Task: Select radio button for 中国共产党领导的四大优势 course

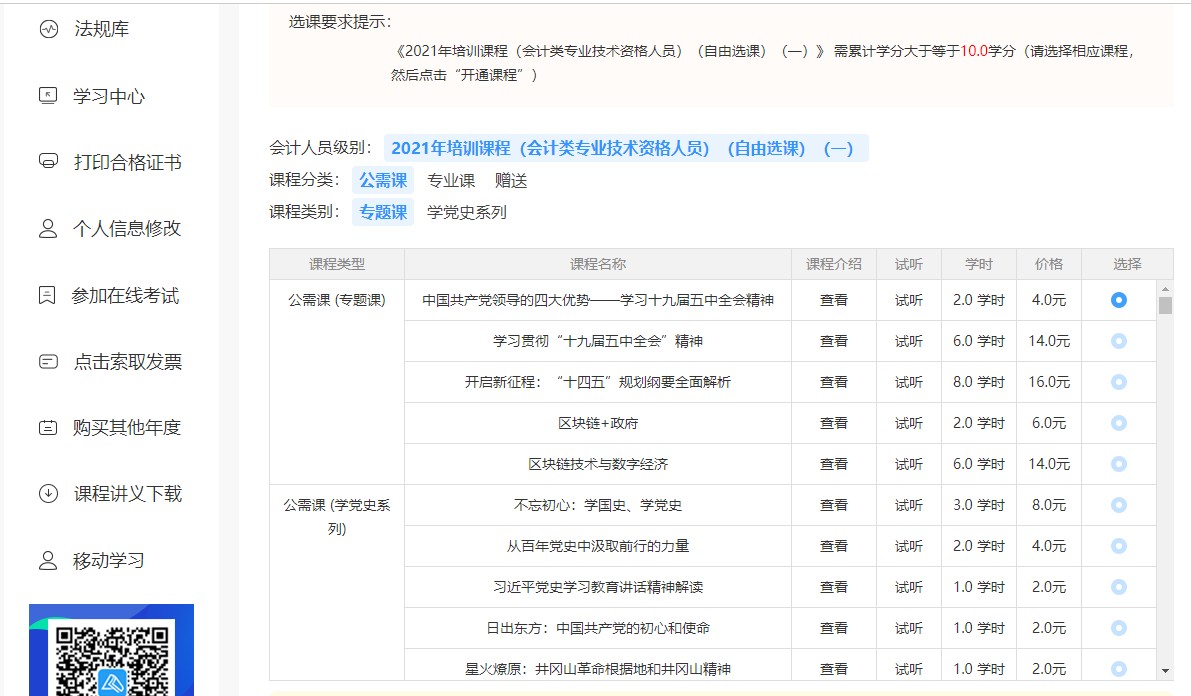Action: [1118, 300]
